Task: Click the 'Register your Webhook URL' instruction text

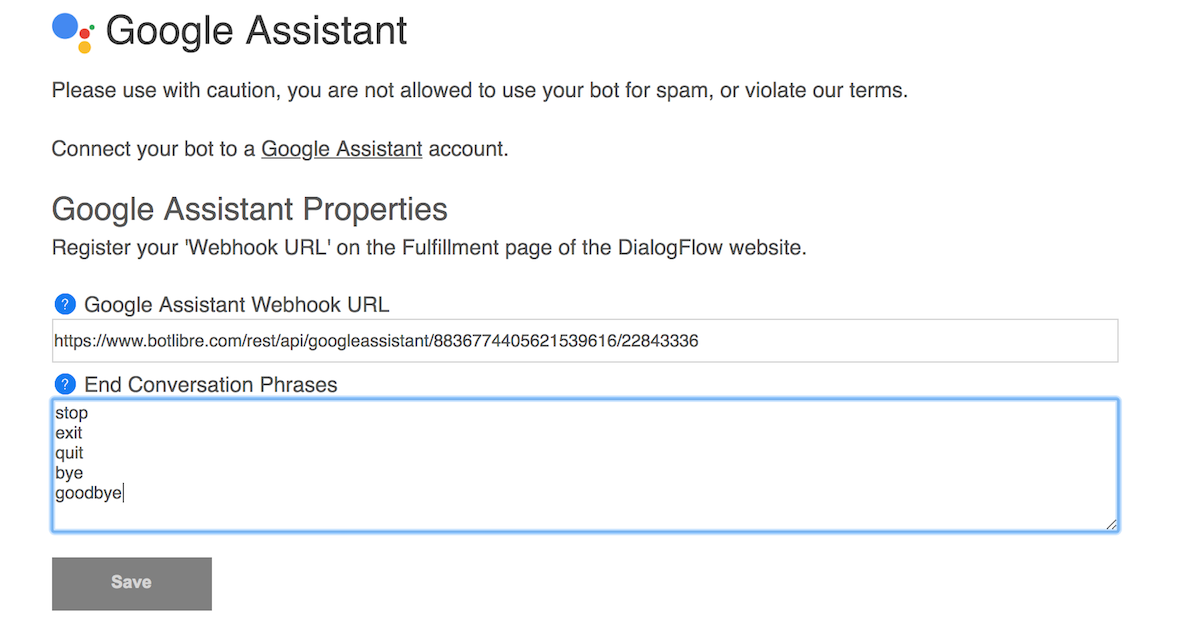Action: coord(429,247)
